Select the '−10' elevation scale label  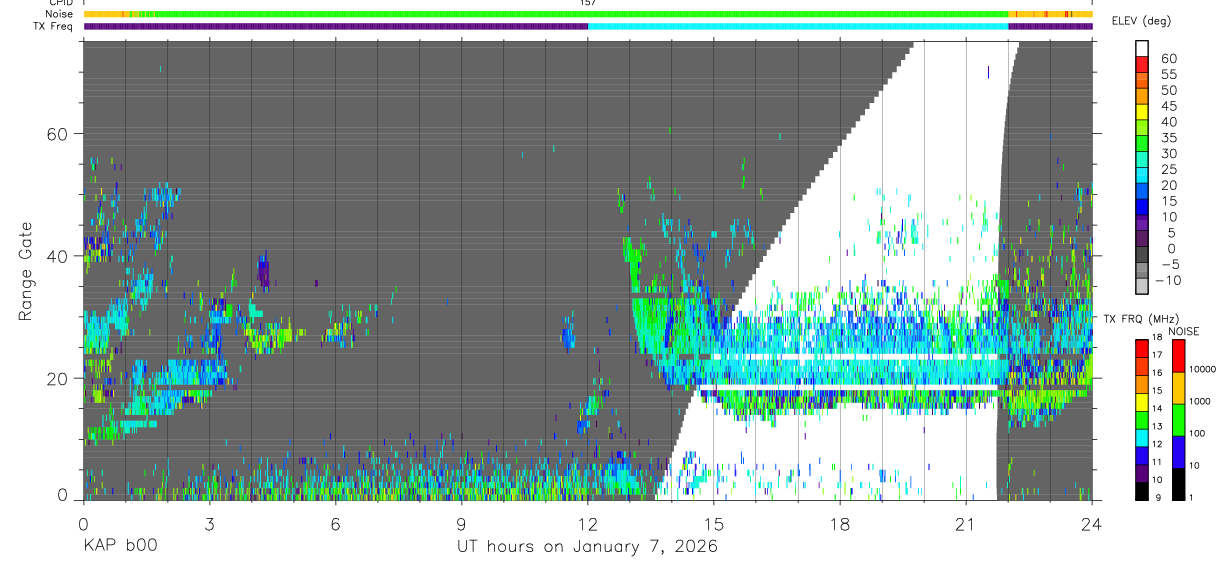tap(1168, 280)
